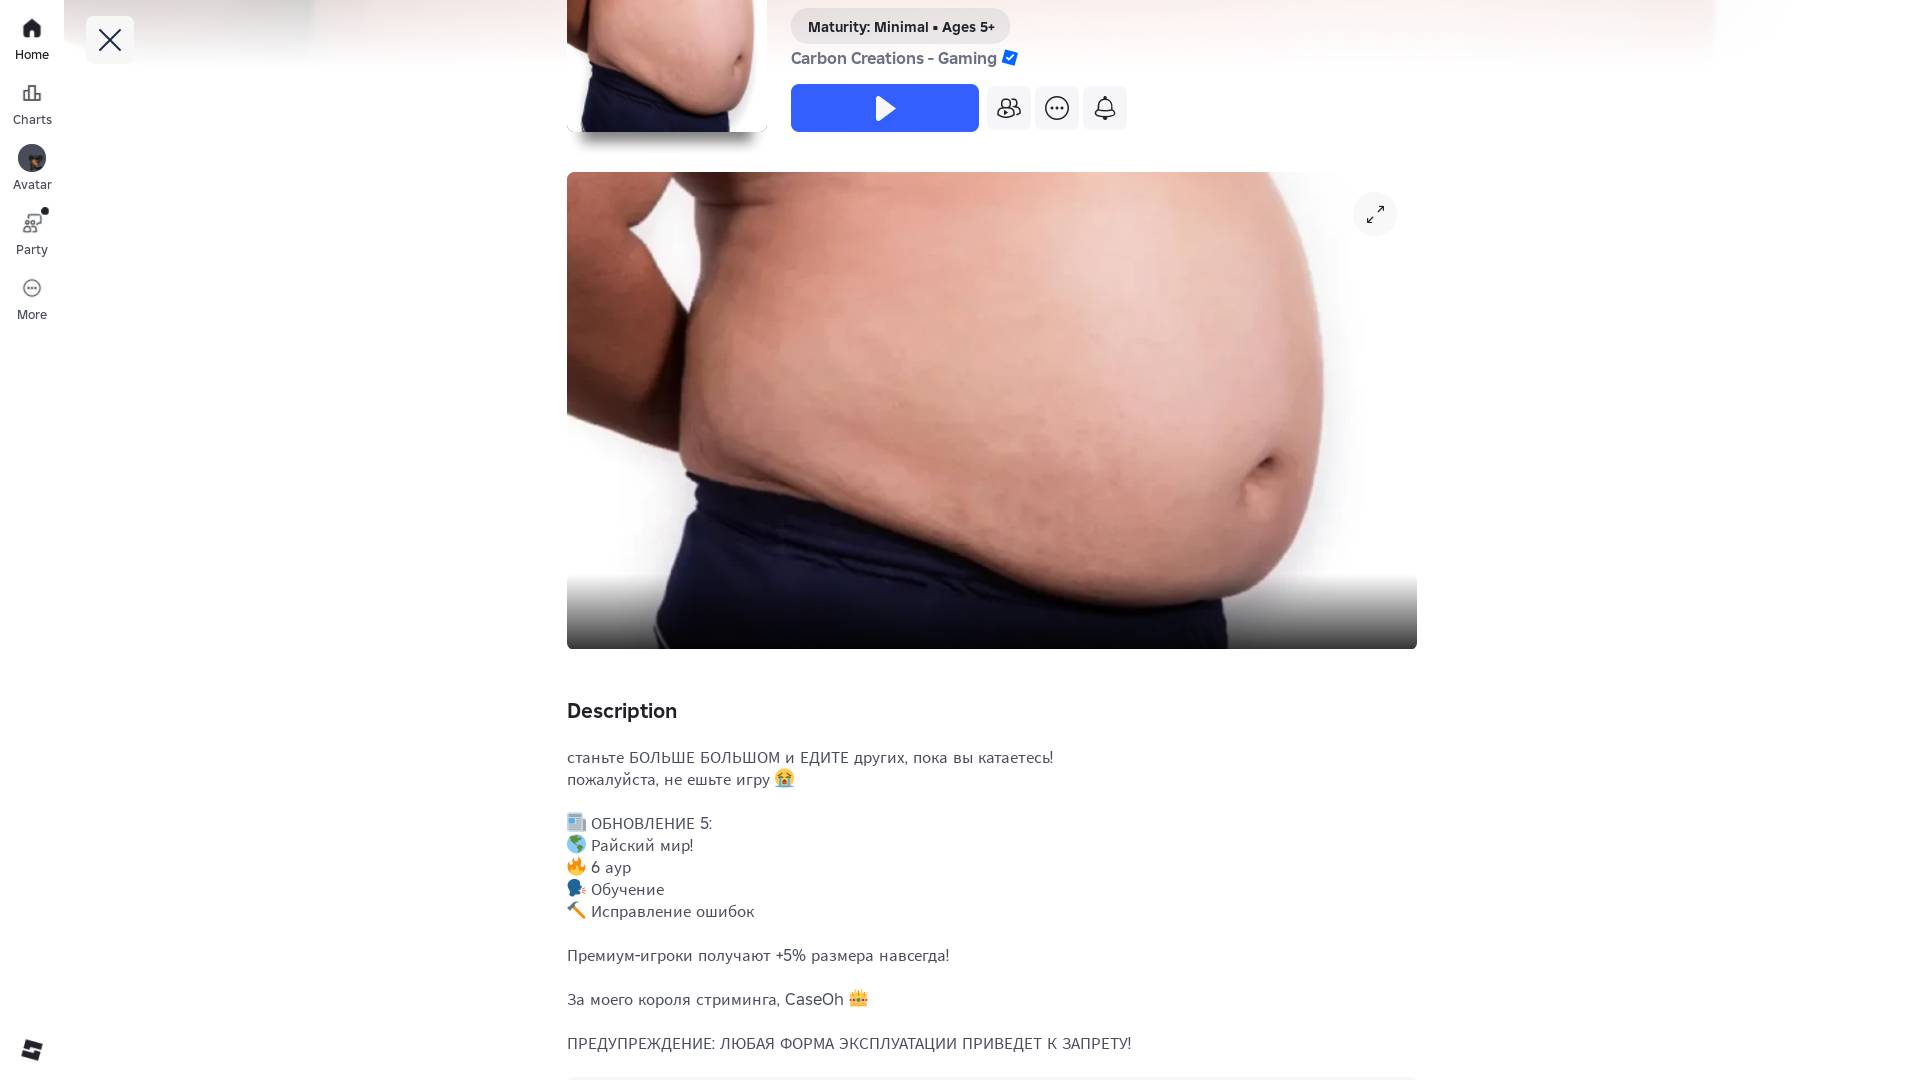Click the large belly preview image
1920x1080 pixels.
point(992,410)
